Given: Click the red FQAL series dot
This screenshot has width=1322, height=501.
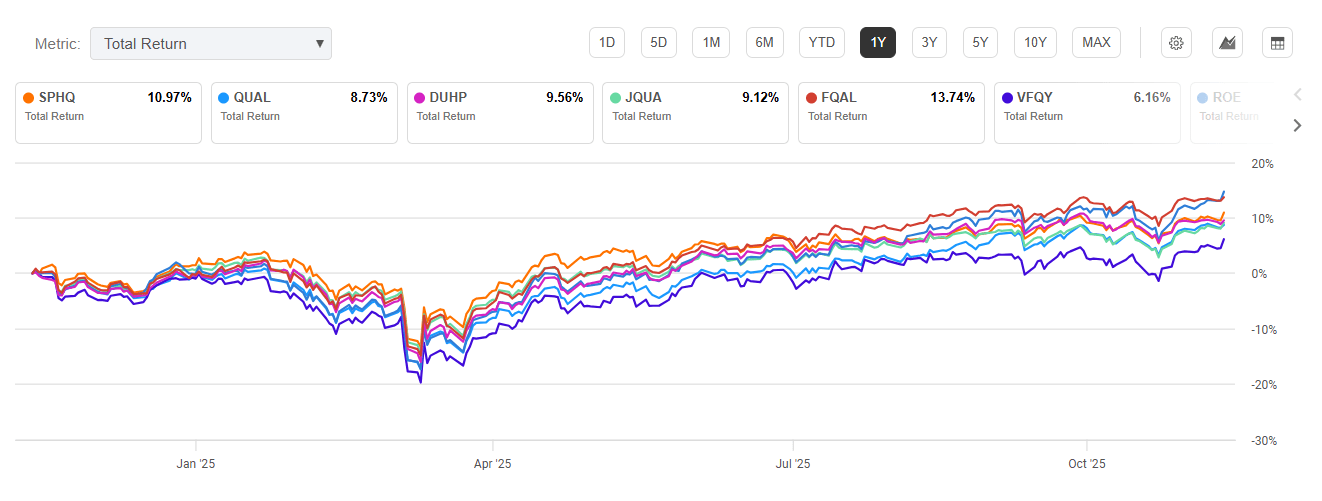Looking at the screenshot, I should 812,98.
